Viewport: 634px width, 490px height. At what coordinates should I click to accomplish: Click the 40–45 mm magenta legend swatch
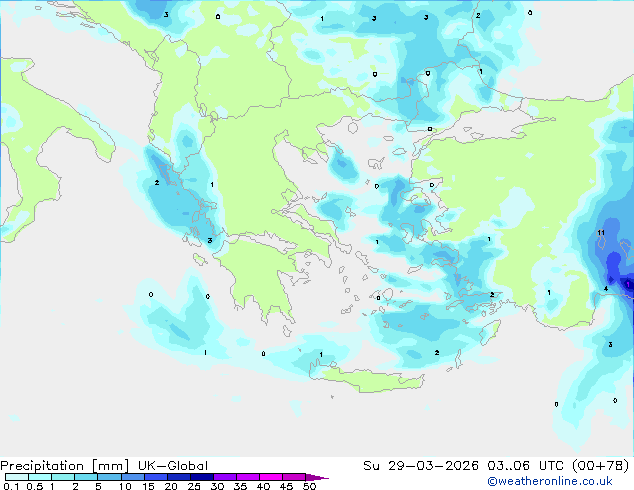(271, 477)
